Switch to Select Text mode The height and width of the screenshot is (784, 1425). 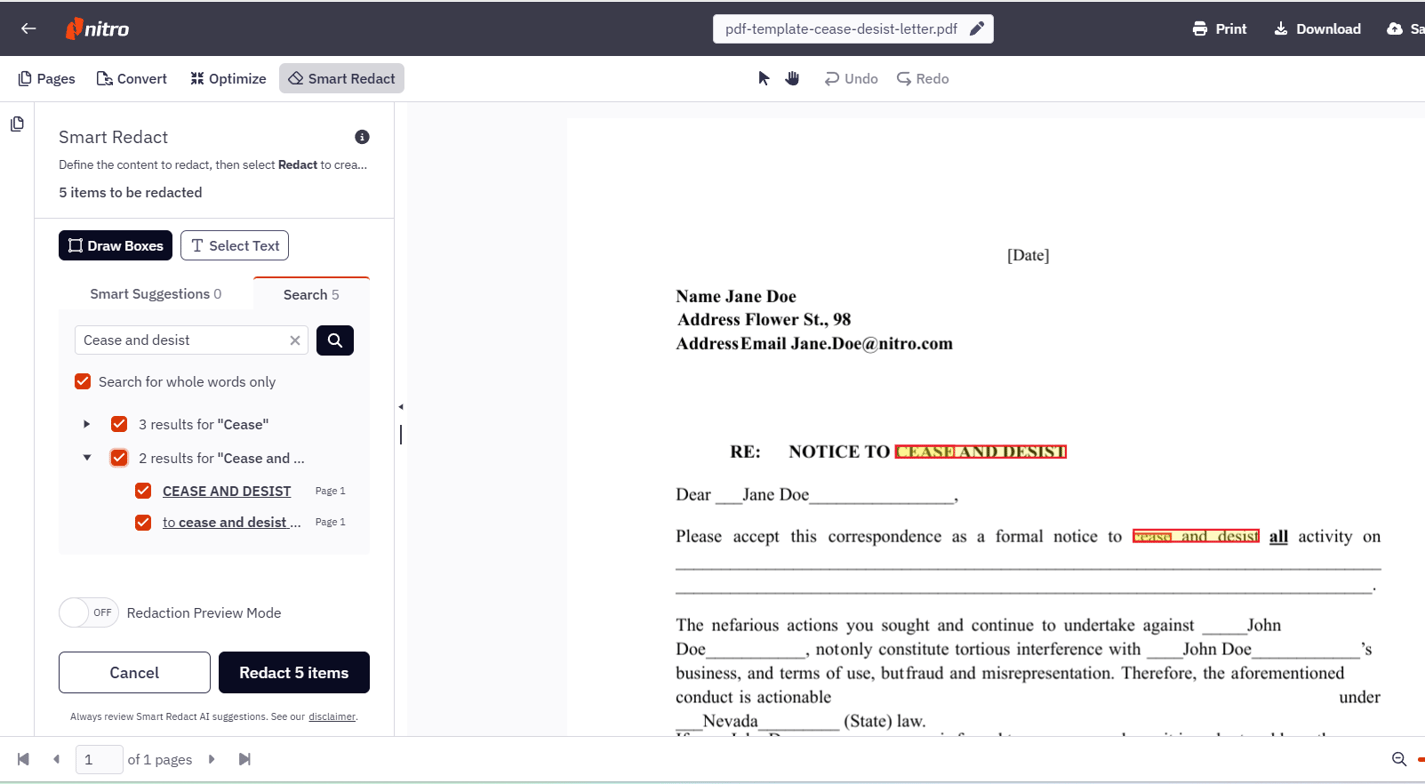coord(235,246)
